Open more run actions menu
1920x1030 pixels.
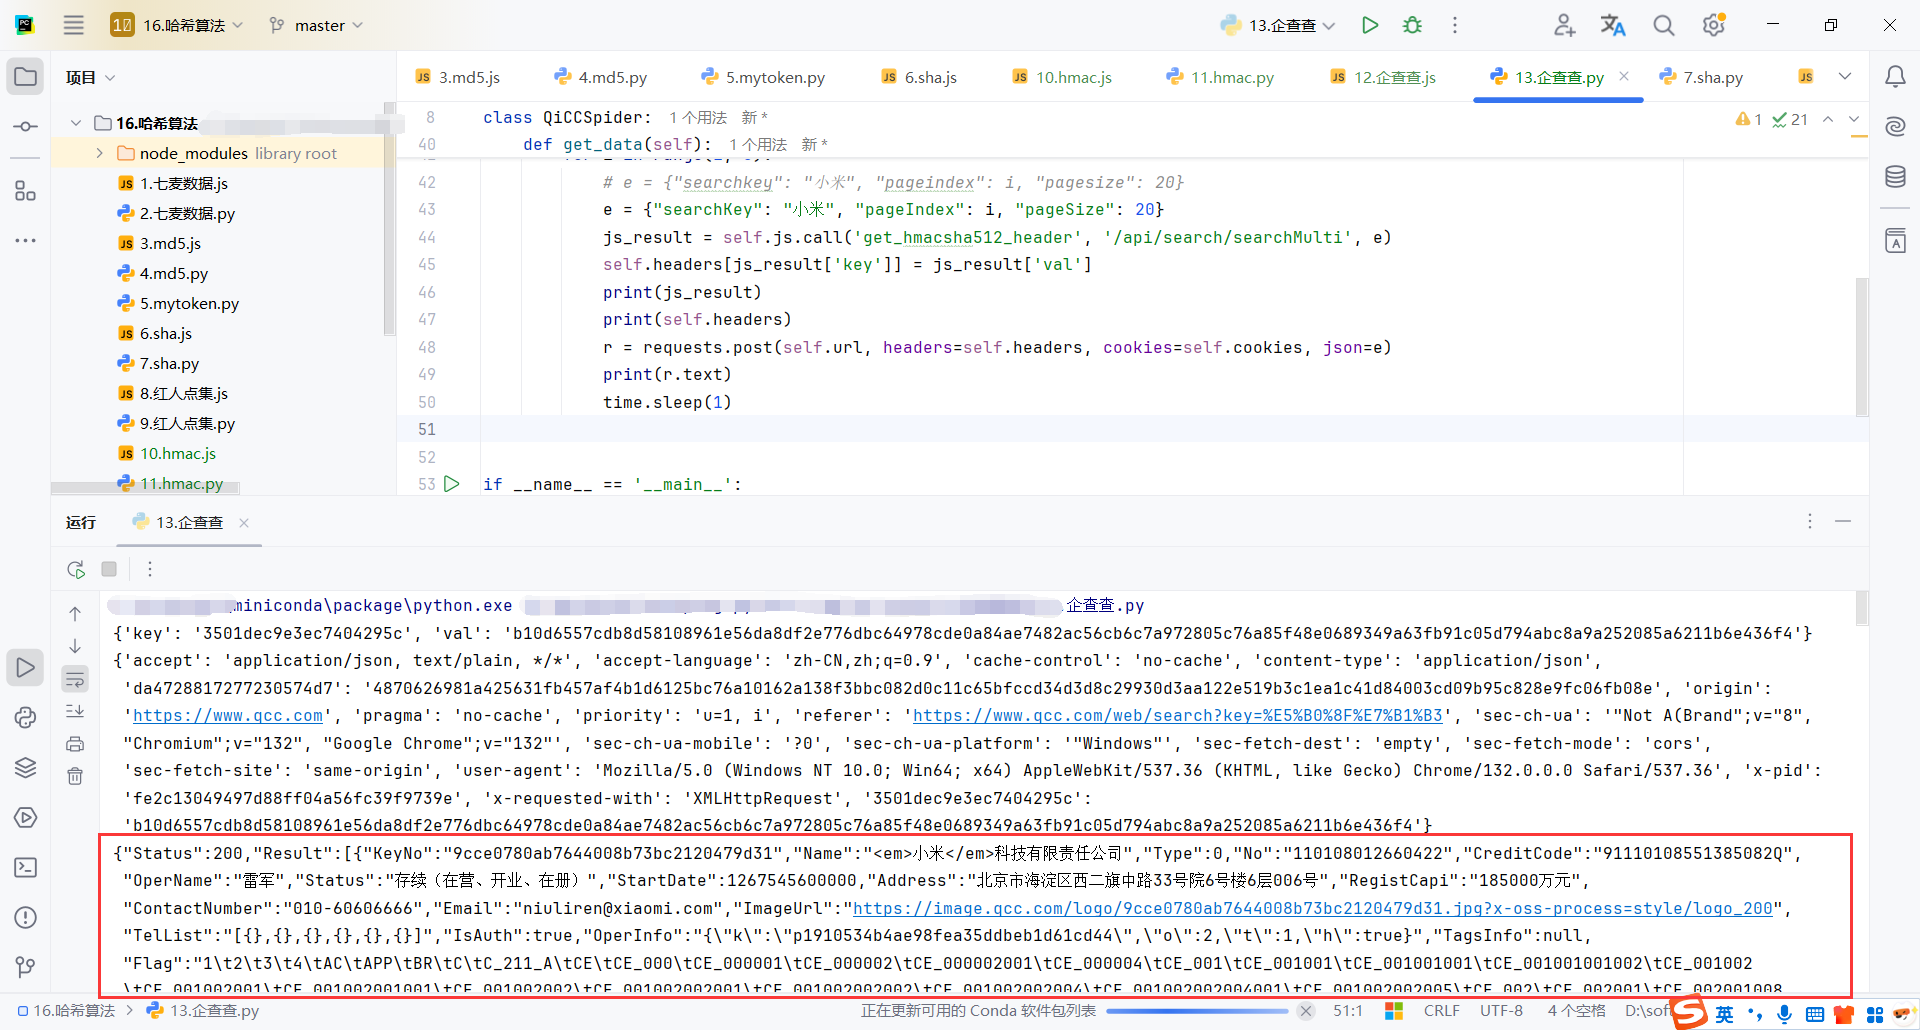pos(1455,25)
